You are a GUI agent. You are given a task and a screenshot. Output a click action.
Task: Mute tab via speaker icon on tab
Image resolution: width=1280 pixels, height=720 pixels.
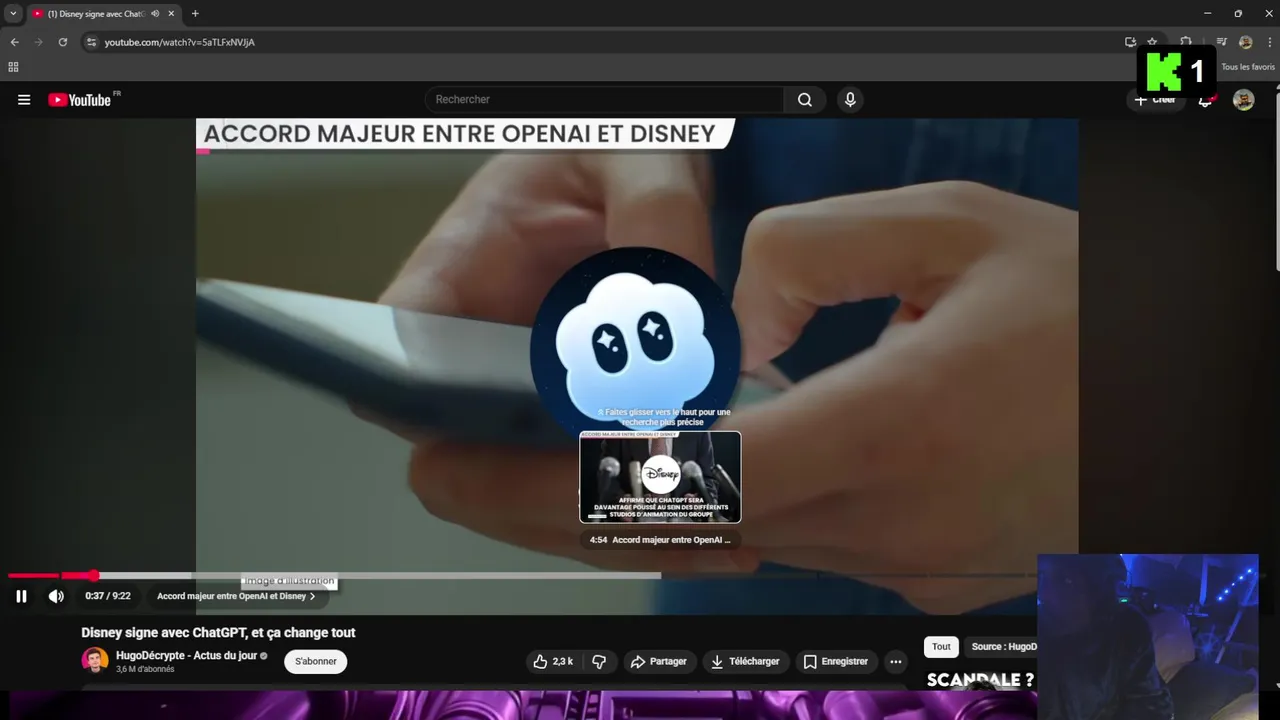155,13
